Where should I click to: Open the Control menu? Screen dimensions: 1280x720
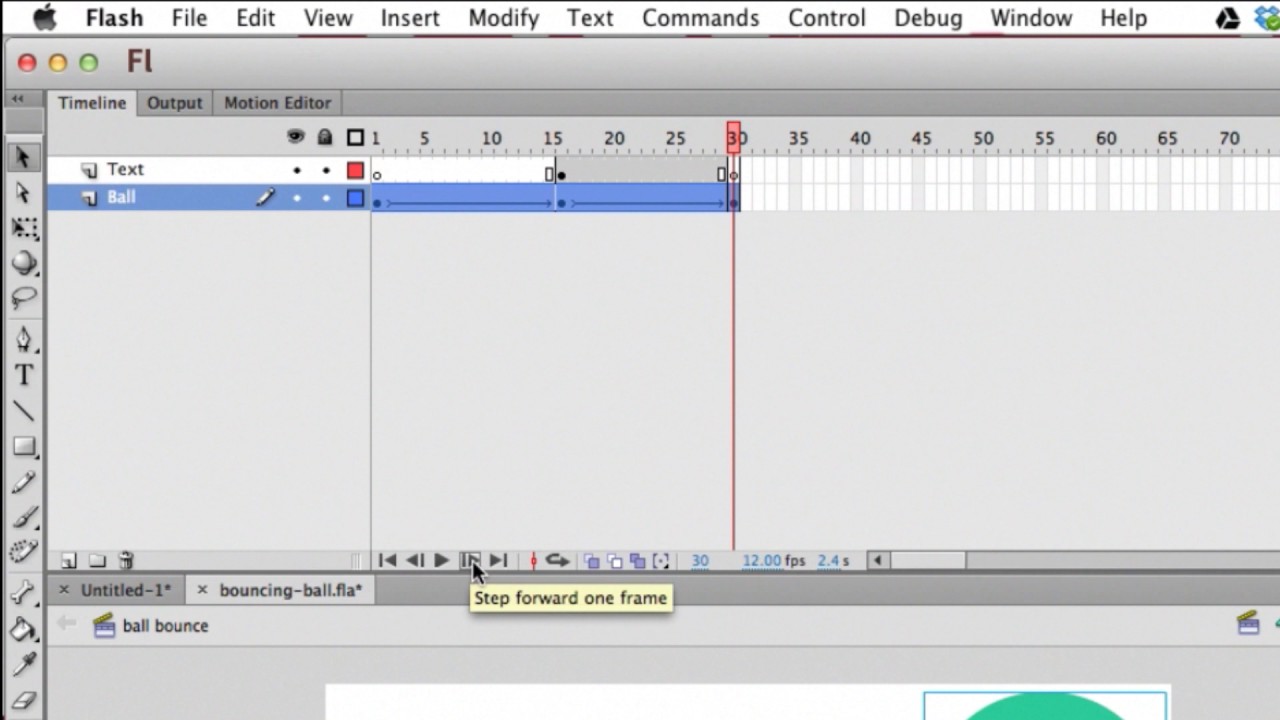[826, 18]
